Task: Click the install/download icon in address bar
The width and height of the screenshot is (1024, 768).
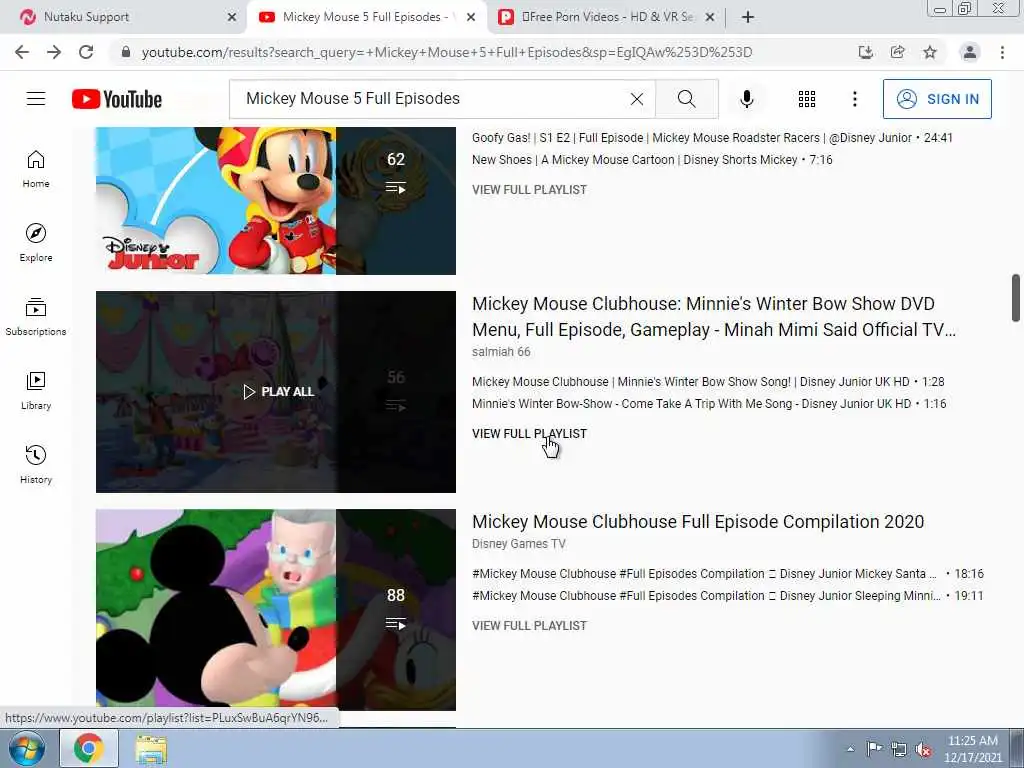Action: click(x=866, y=52)
